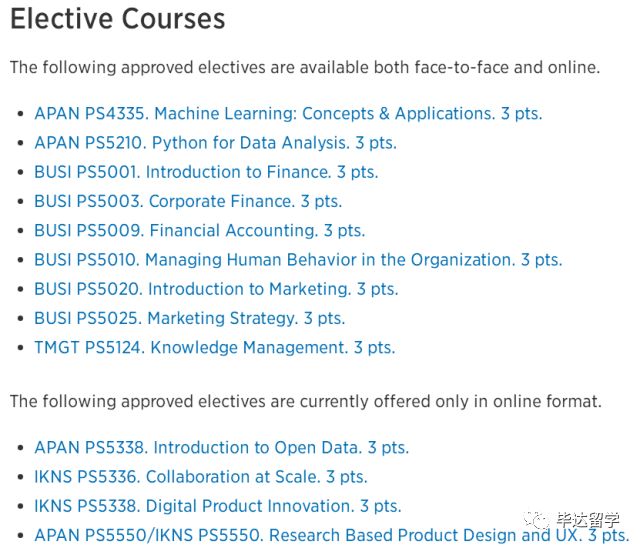Open BUSI PS5003 Corporate Finance course
The image size is (640, 548).
point(188,201)
